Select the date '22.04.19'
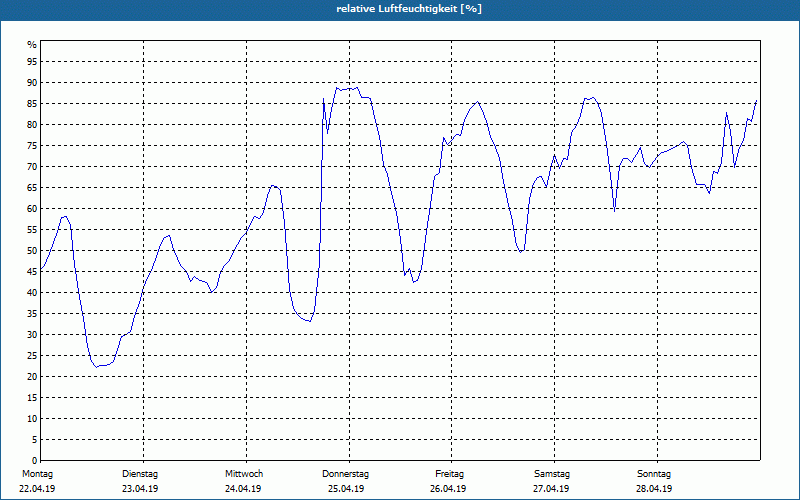800x500 pixels. (37, 489)
